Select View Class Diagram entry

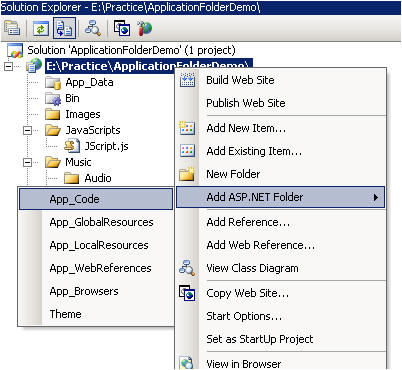(x=281, y=268)
